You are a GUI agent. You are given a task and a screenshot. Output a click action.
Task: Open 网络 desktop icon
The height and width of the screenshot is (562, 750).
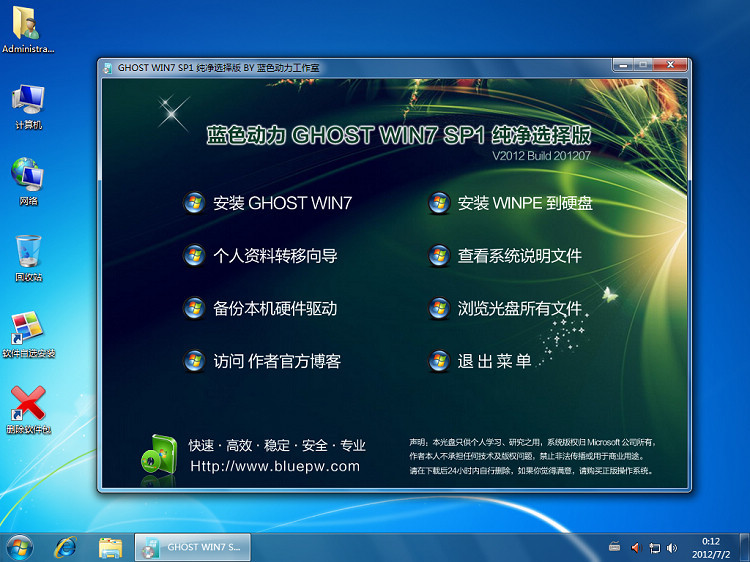pos(28,179)
